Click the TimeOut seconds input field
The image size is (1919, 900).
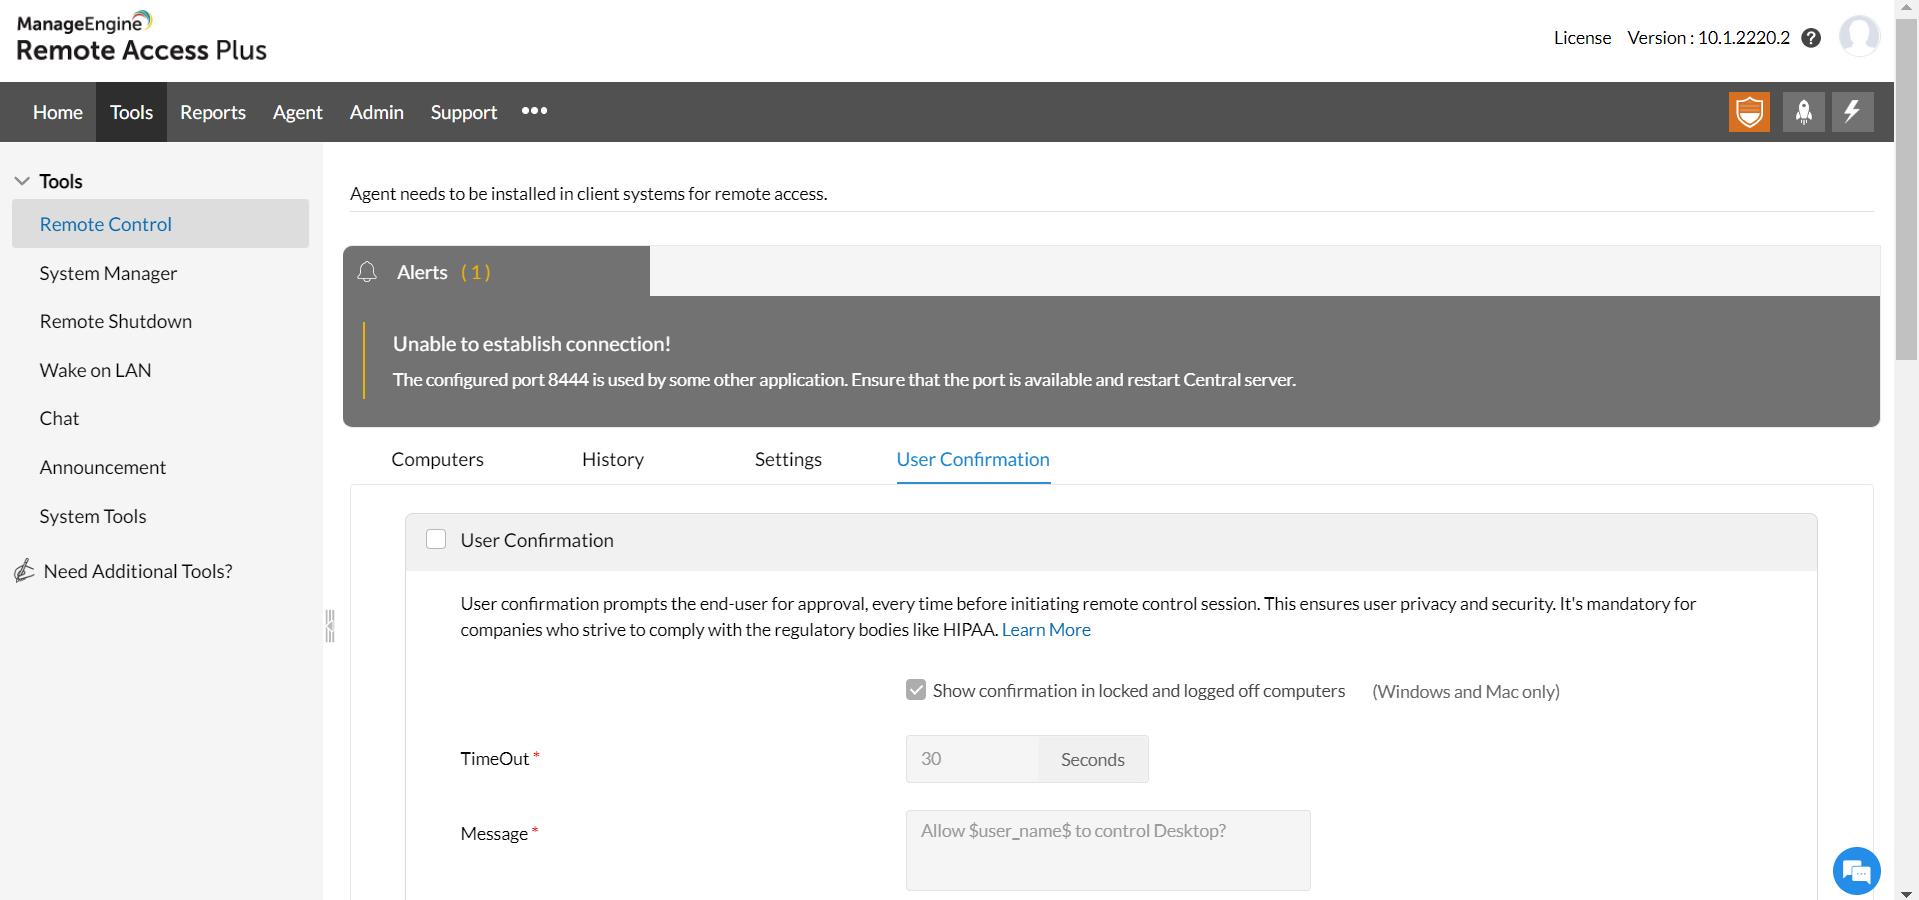972,759
